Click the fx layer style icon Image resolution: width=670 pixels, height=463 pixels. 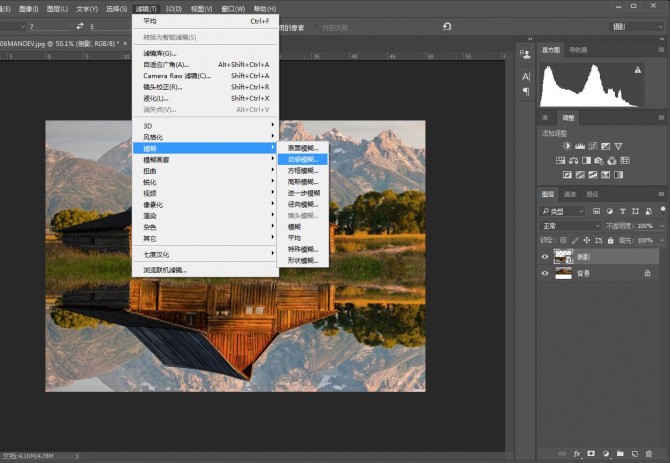point(577,454)
